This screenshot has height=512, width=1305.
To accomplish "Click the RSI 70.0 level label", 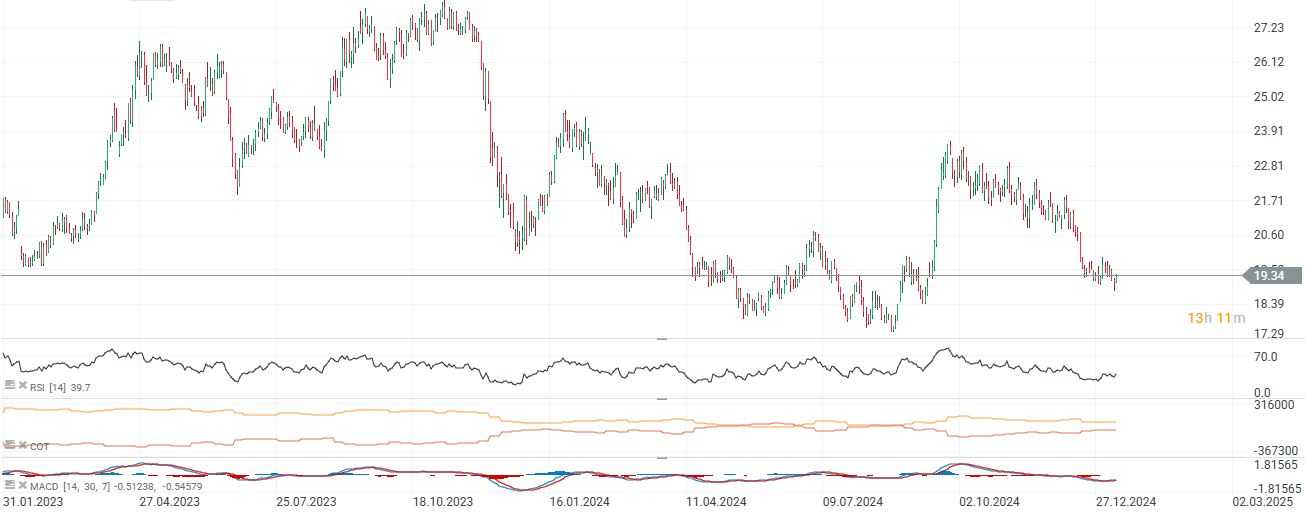I will pos(1266,356).
